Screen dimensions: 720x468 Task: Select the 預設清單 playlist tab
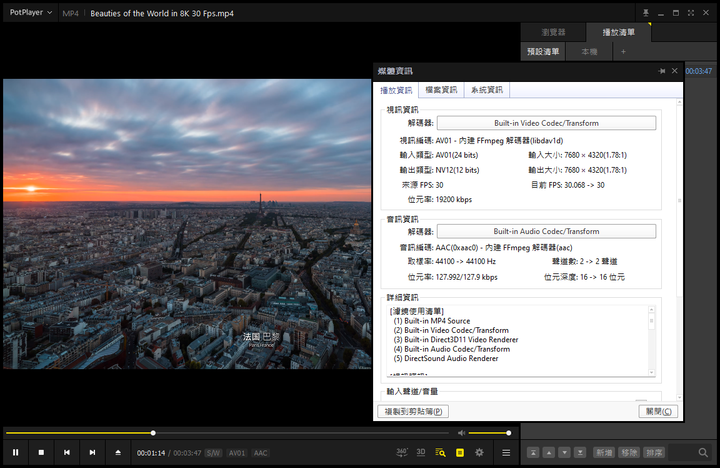tap(543, 51)
